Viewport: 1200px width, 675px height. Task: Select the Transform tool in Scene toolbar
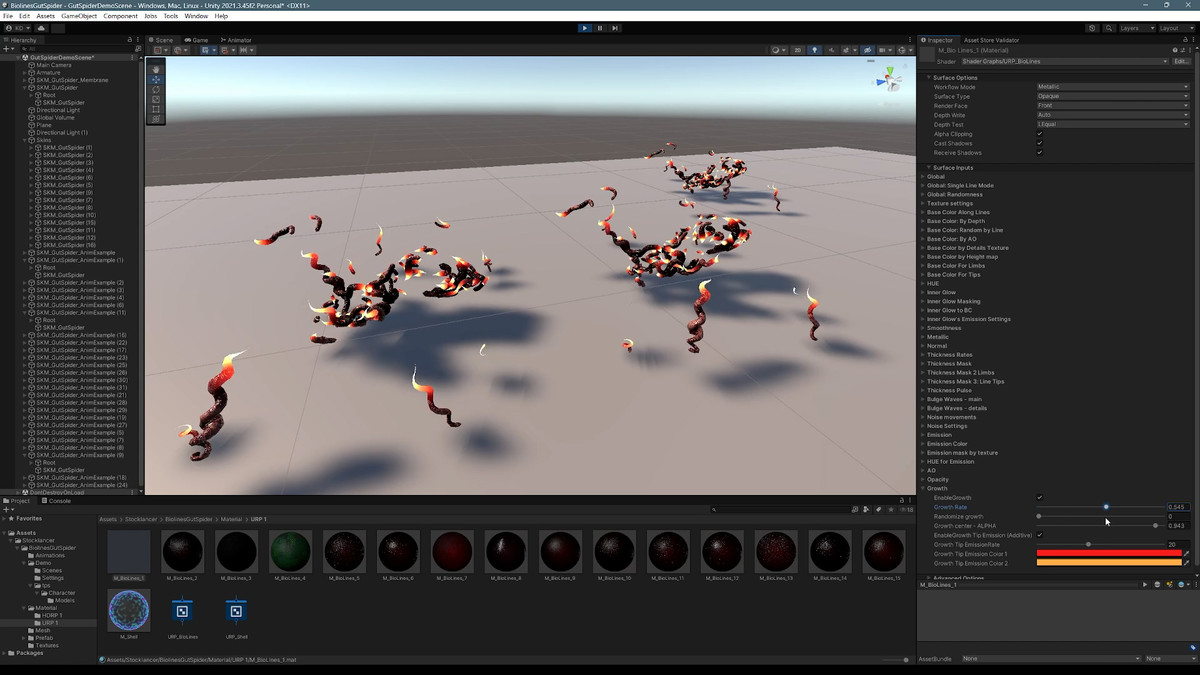point(156,119)
